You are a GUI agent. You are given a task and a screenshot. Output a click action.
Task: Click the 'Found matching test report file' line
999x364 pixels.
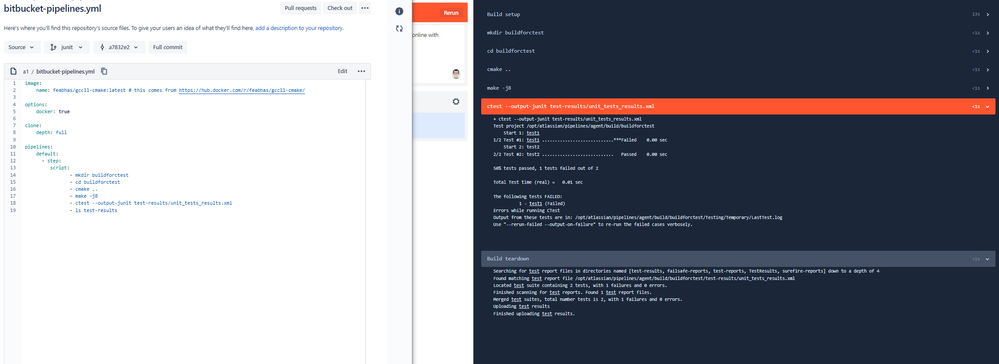pos(644,279)
